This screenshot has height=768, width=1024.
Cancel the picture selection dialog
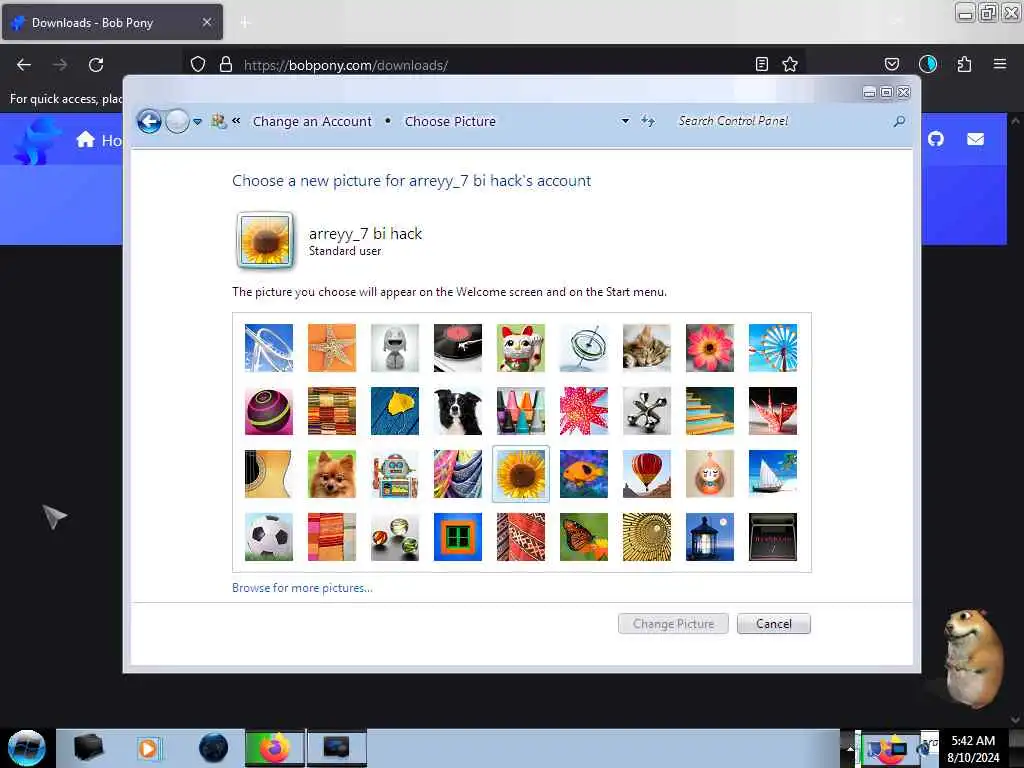point(774,624)
